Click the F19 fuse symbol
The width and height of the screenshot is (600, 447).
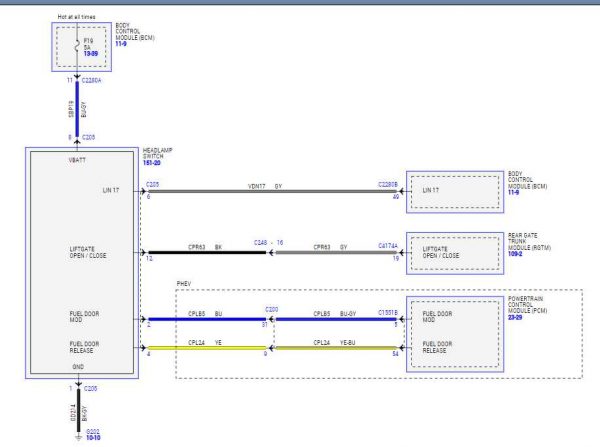(x=77, y=46)
